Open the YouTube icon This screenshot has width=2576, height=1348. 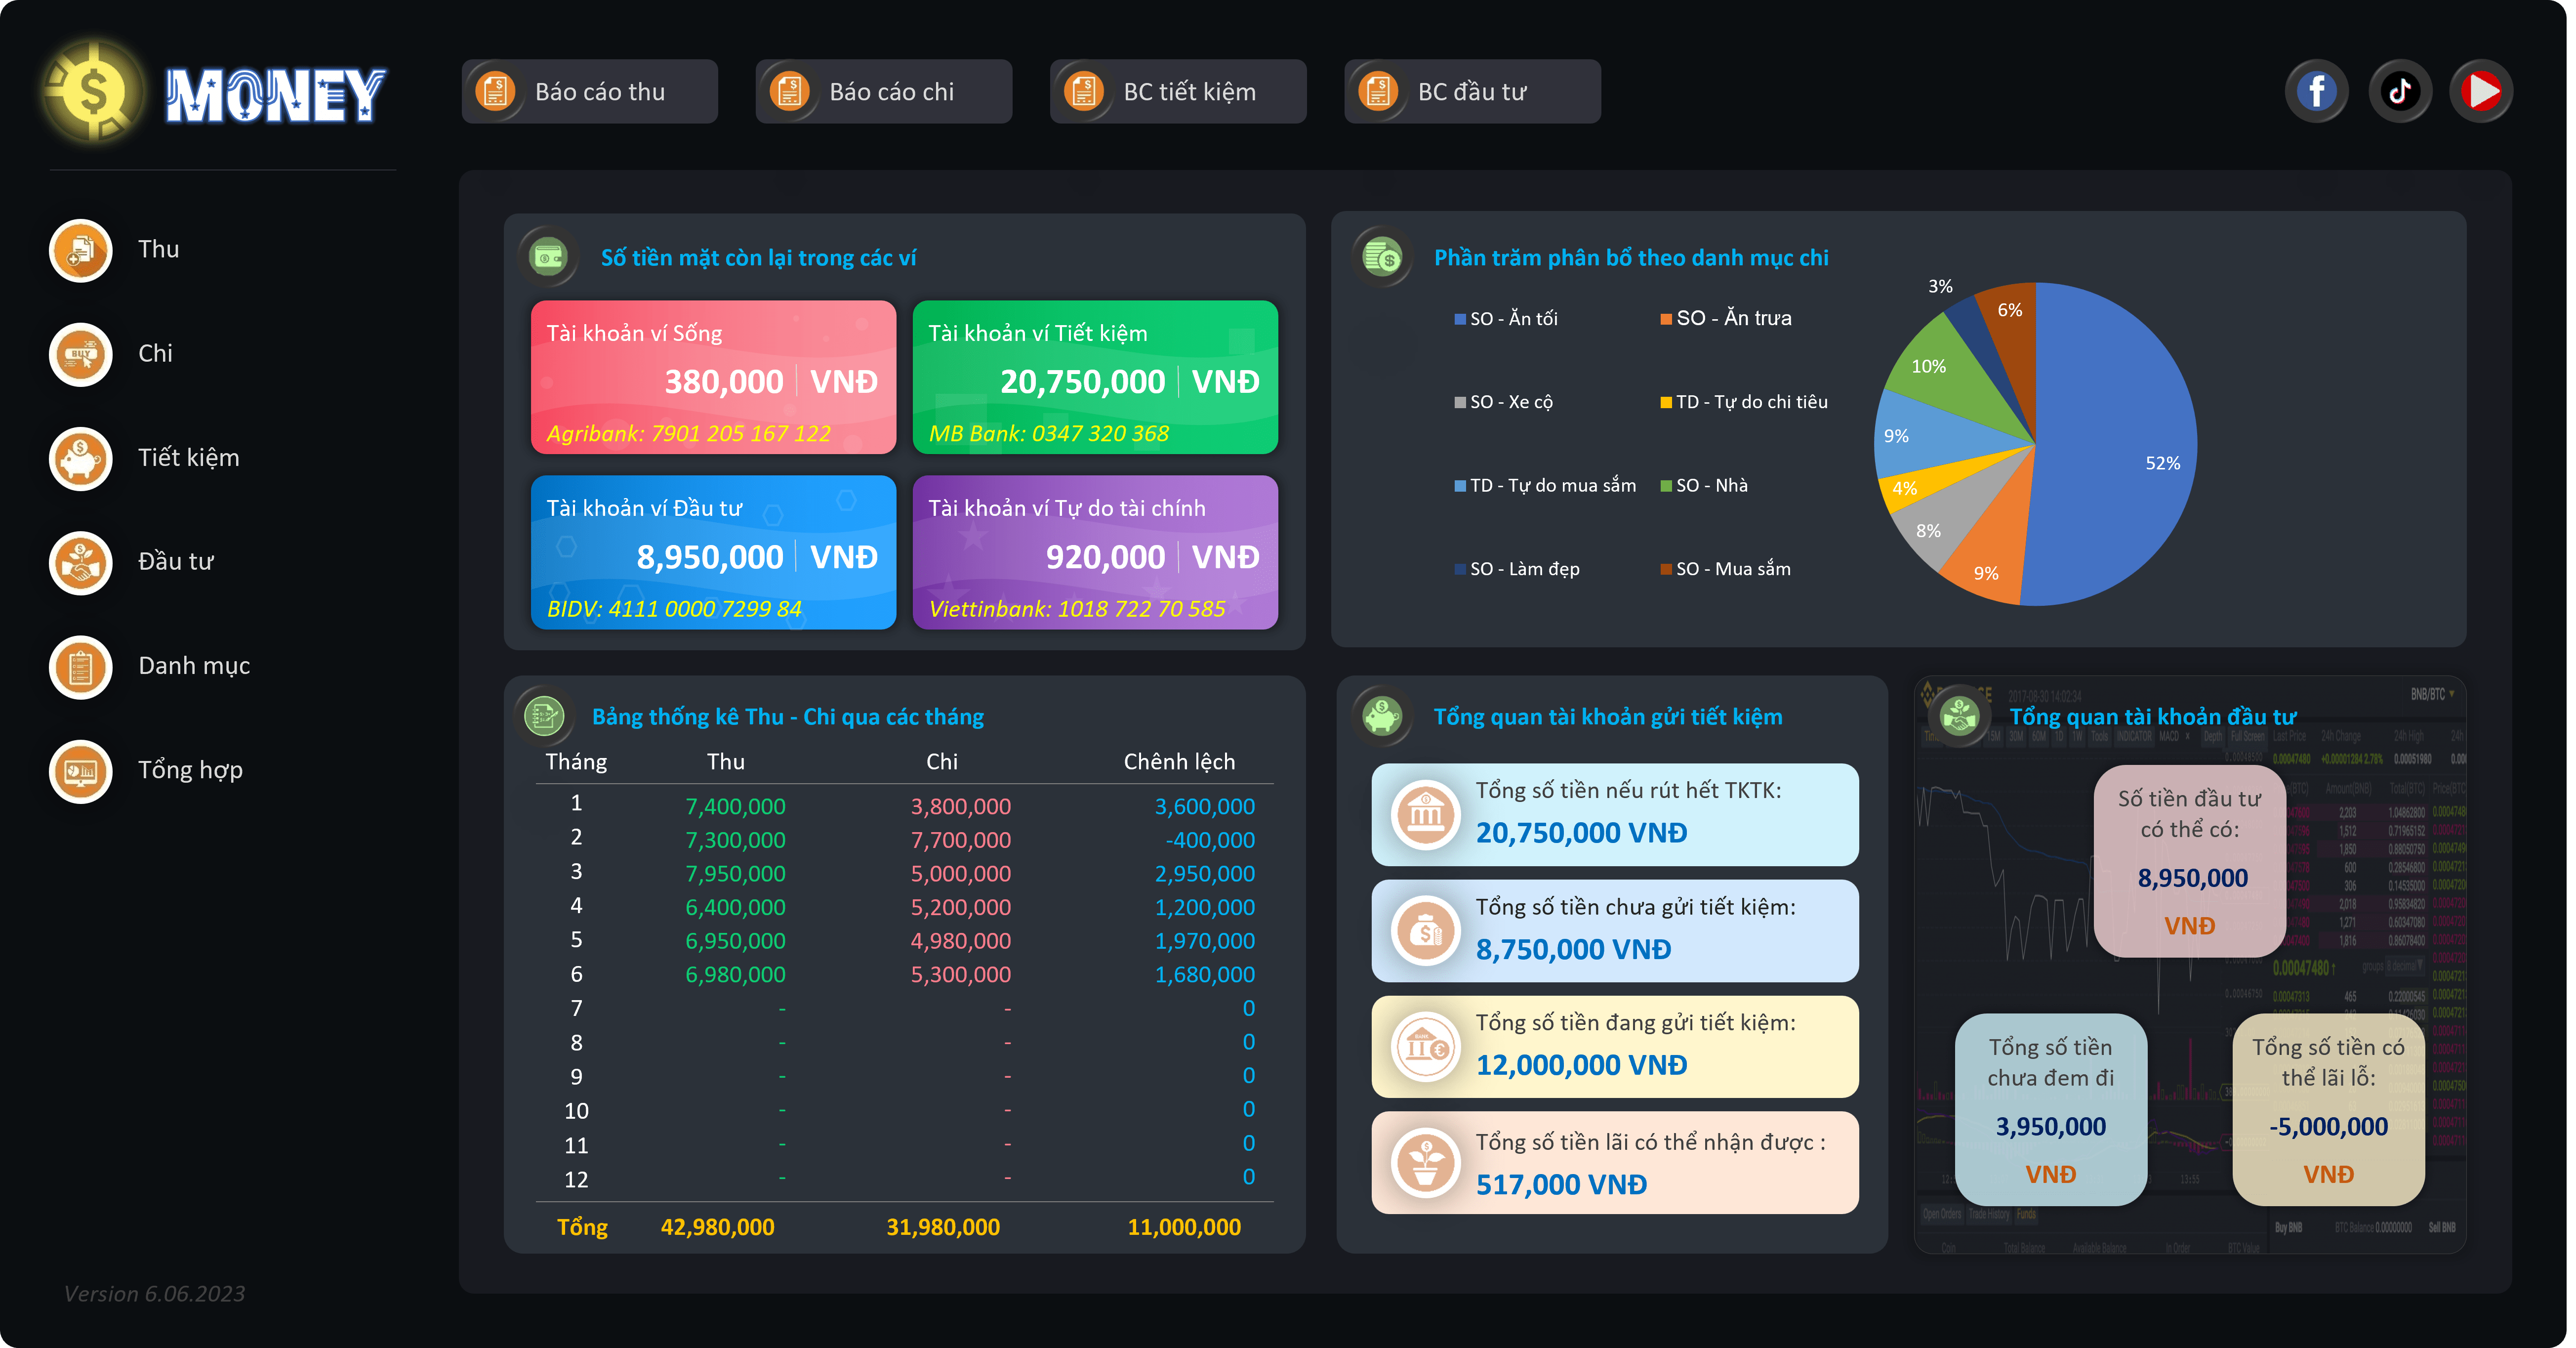[2481, 91]
